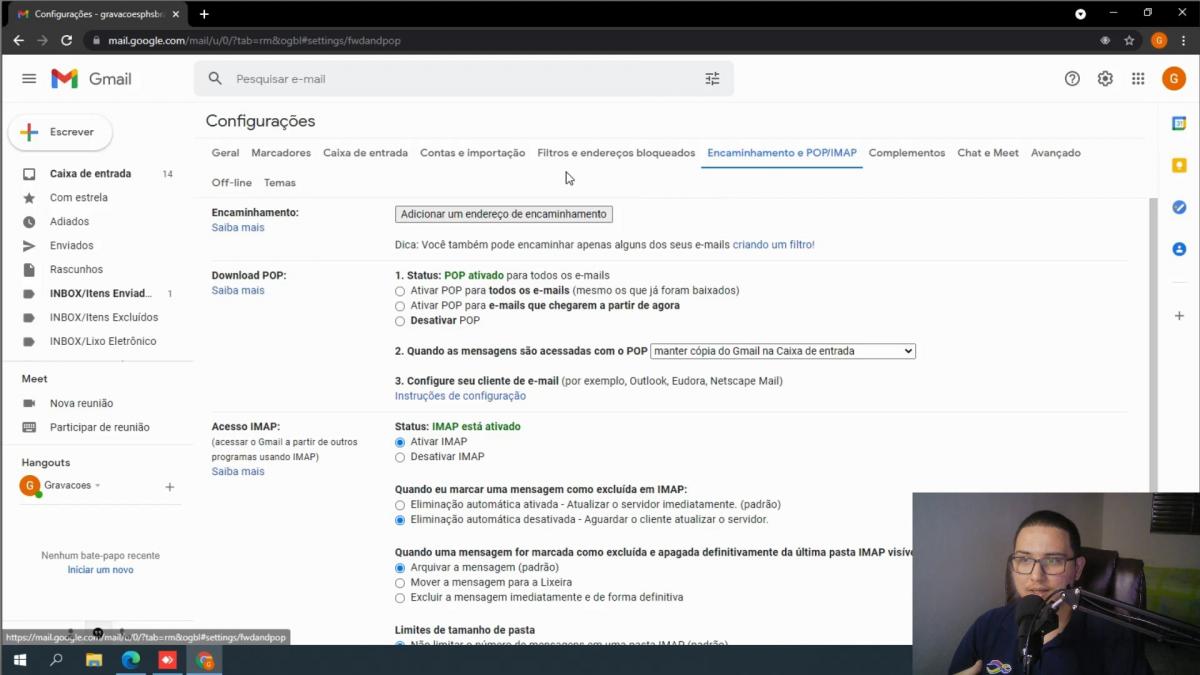Select Ativar IMAP radio
1200x675 pixels.
click(400, 442)
